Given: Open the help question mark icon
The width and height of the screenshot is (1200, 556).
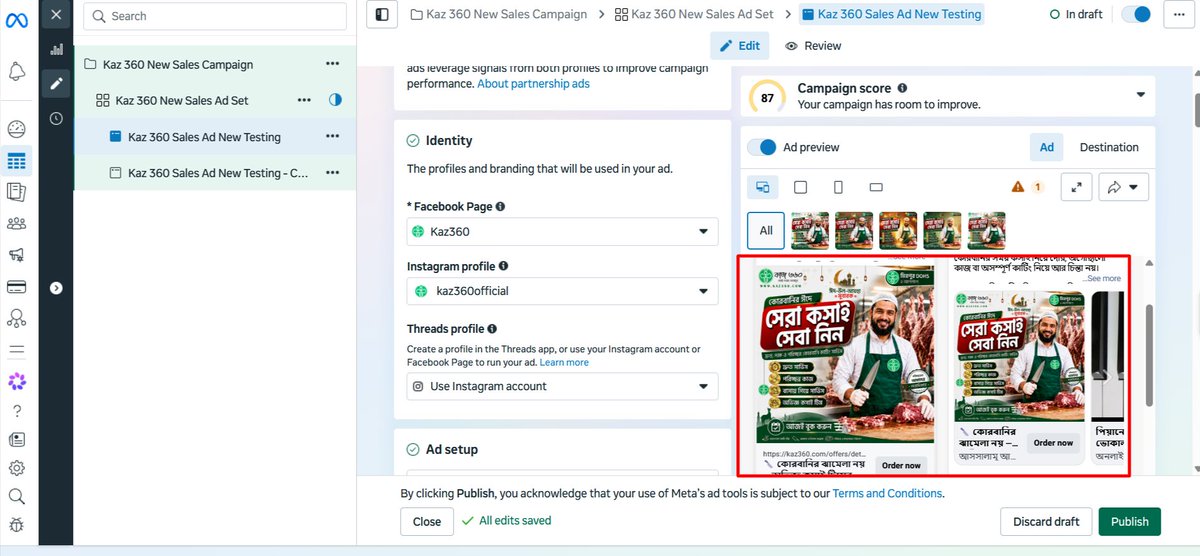Looking at the screenshot, I should [x=17, y=411].
